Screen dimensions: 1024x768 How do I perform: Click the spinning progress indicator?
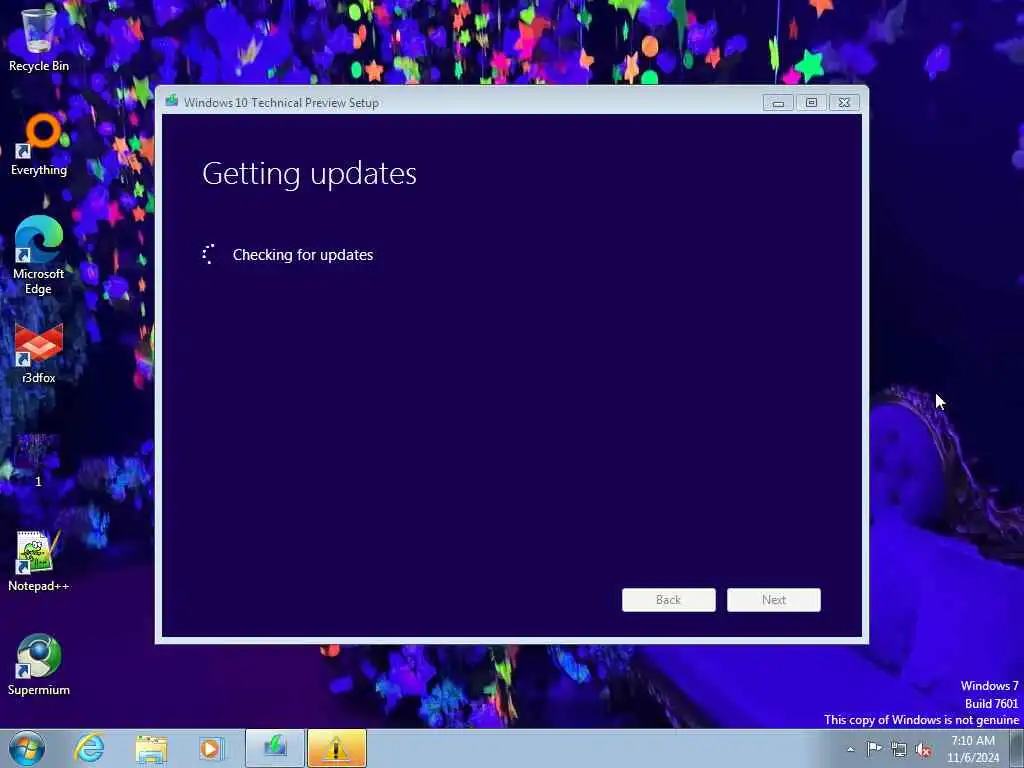pos(208,255)
